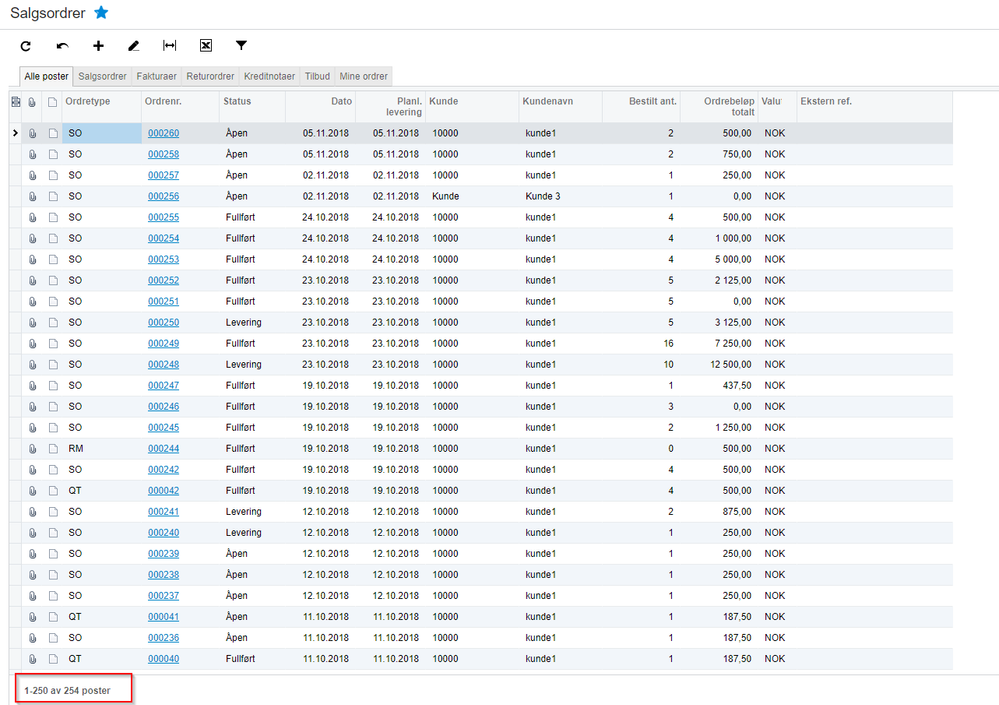
Task: Click the fit columns width icon
Action: tap(170, 46)
